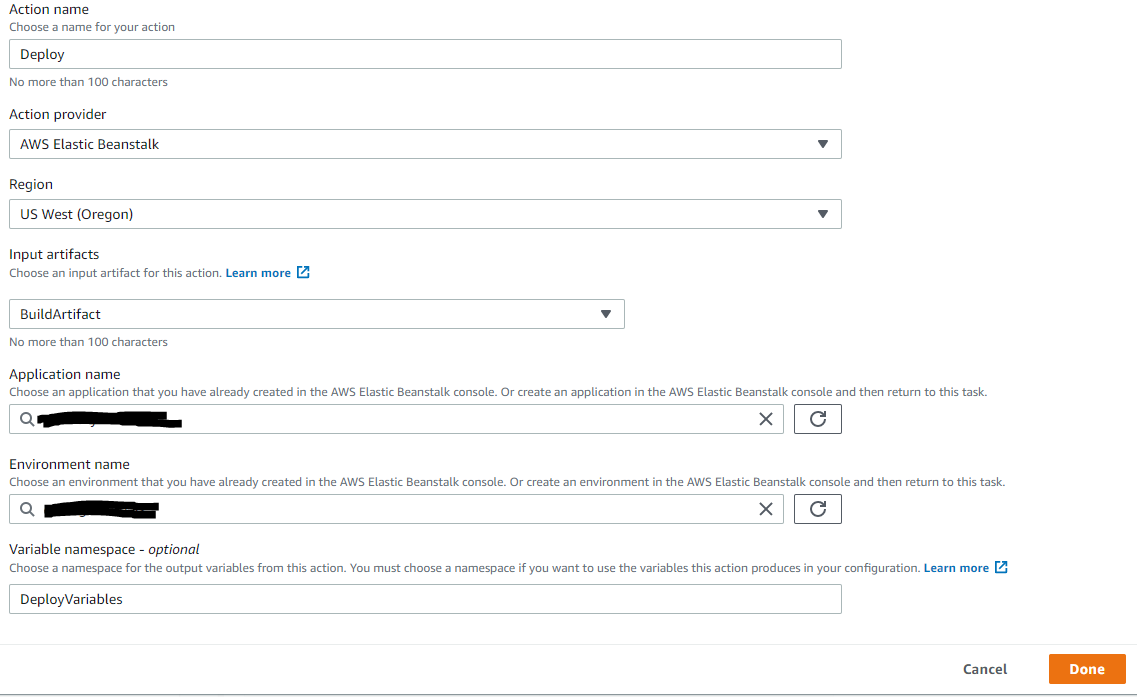Focus the Variable namespace field DeployVariables
Image resolution: width=1137 pixels, height=697 pixels.
(x=425, y=599)
